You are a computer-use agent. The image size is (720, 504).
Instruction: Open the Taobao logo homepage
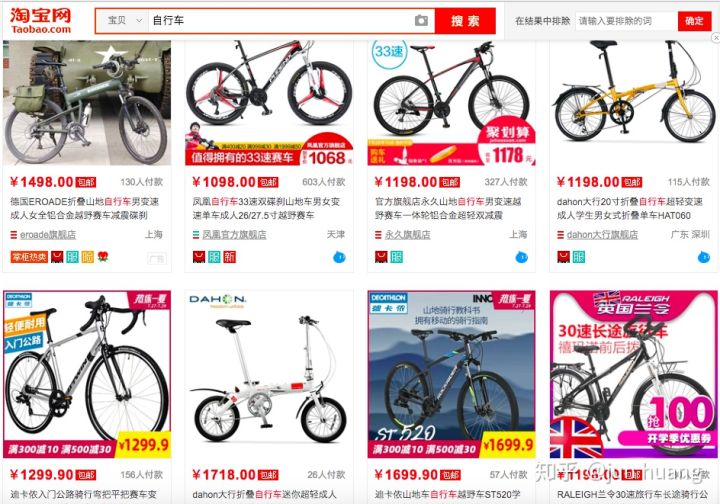point(41,21)
